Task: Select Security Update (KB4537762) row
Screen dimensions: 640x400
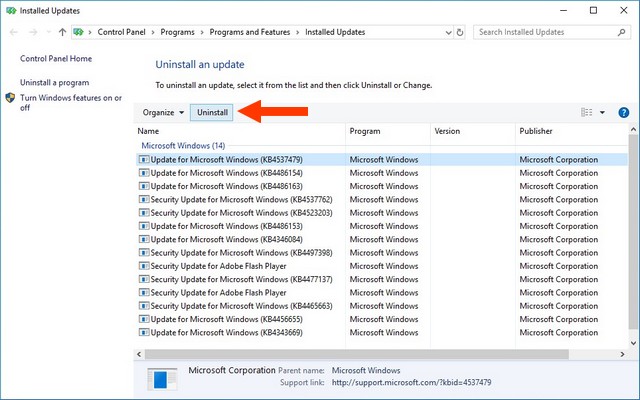Action: (382, 200)
